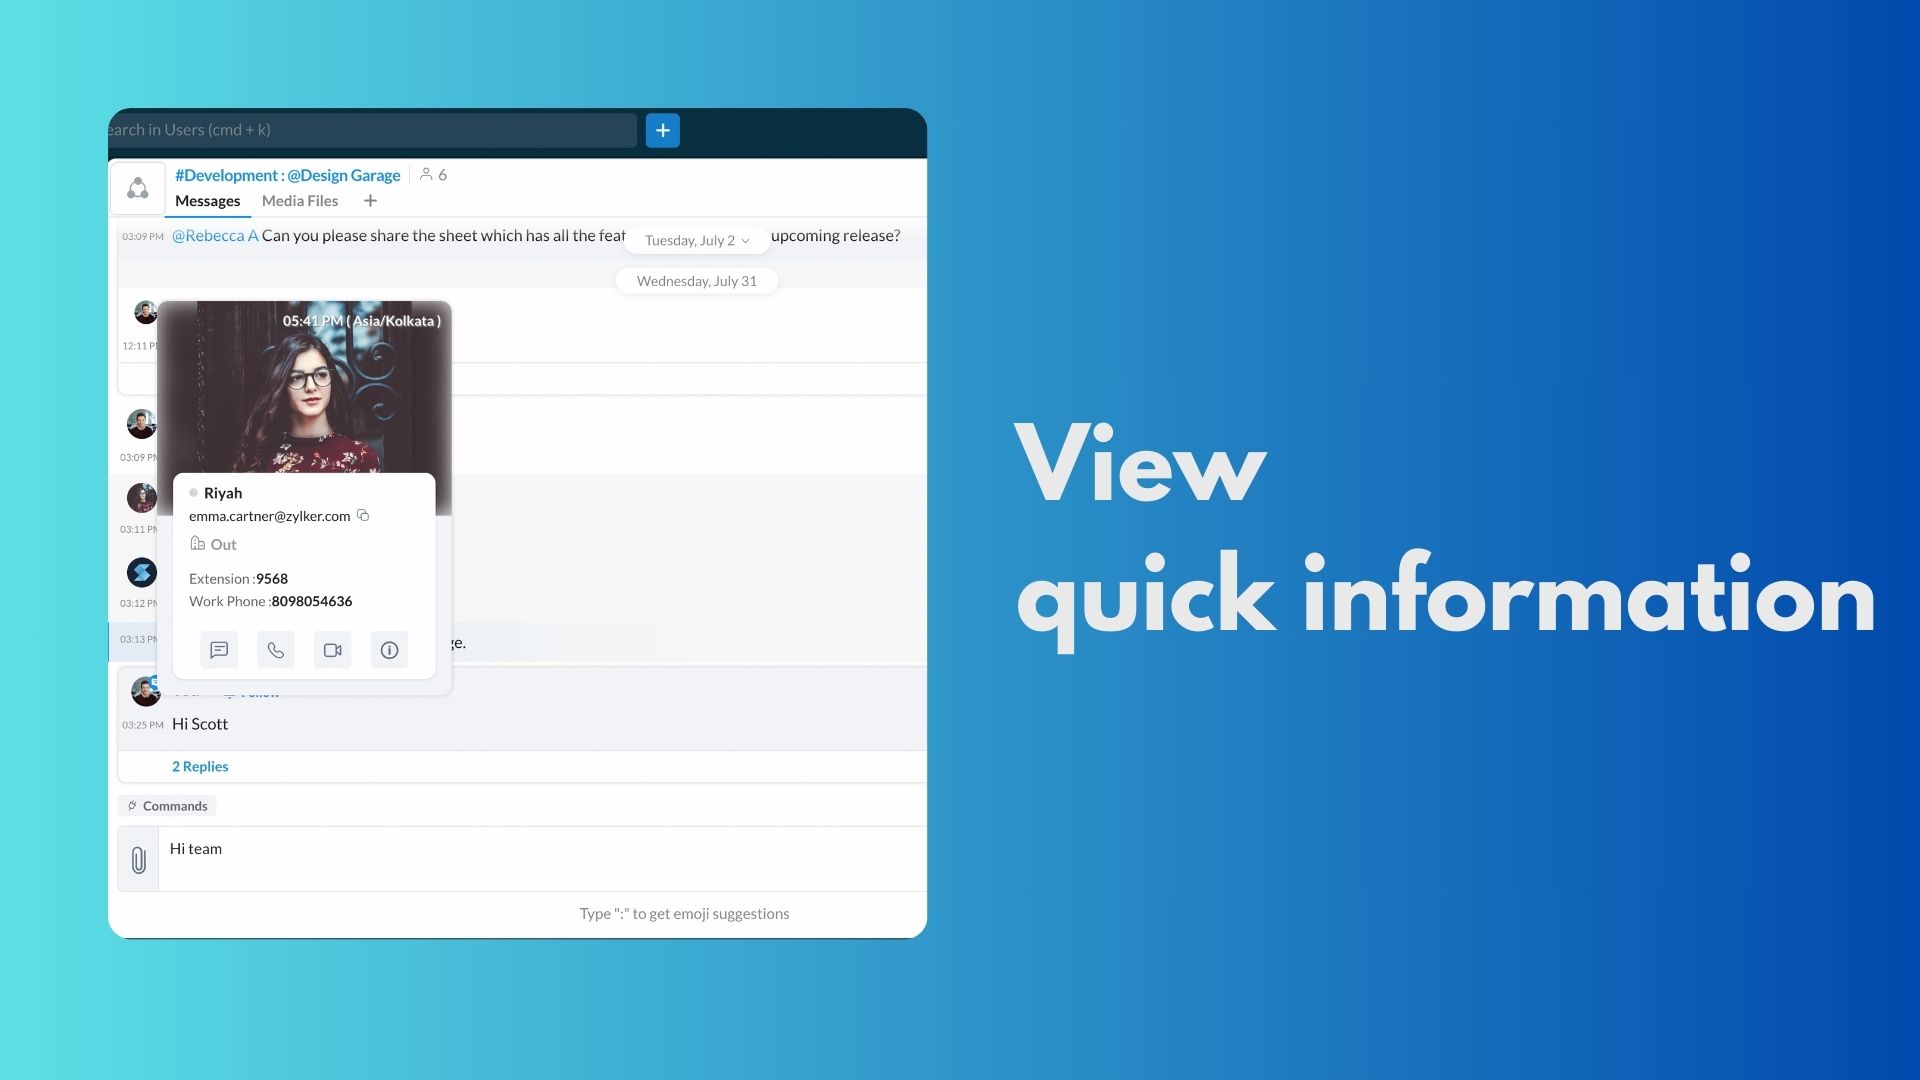
Task: Click the Commands slash icon in toolbar
Action: click(x=131, y=804)
